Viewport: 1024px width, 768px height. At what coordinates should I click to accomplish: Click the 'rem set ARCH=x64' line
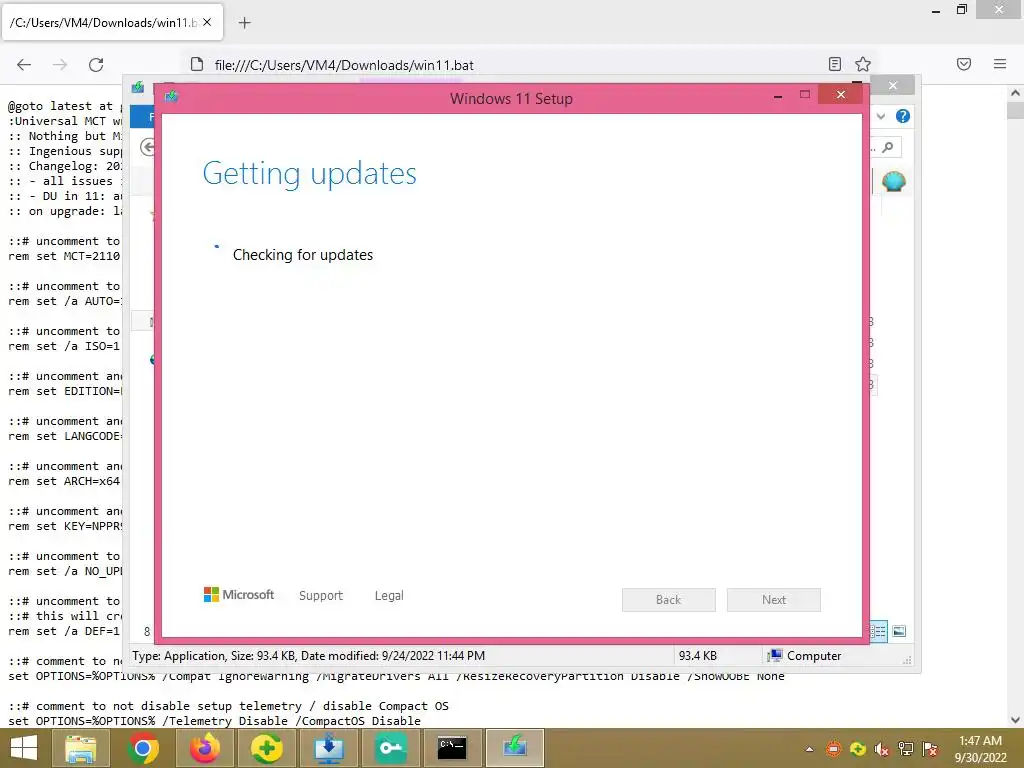pos(64,481)
